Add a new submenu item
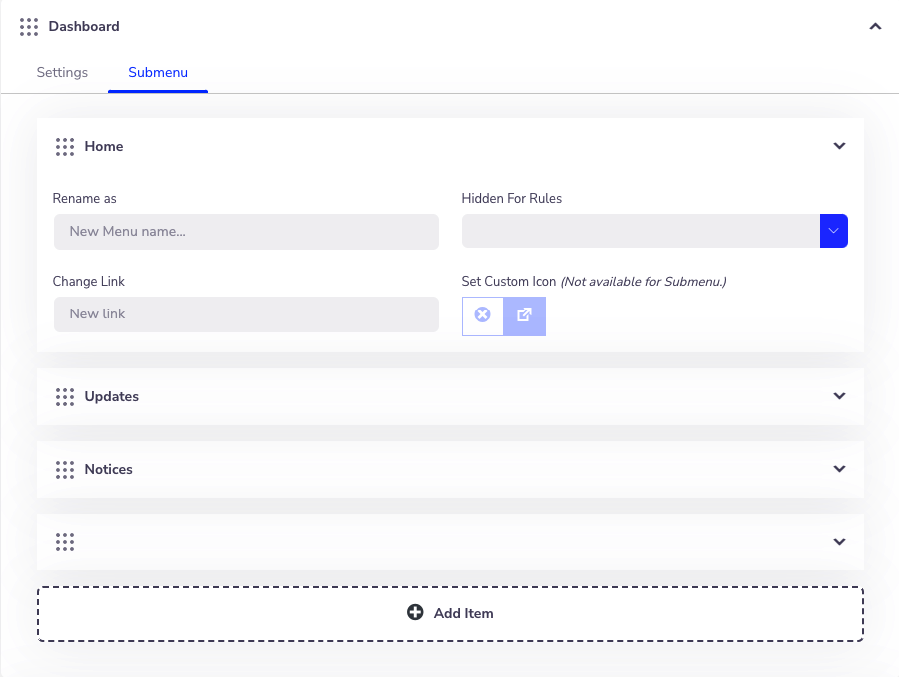Screen dimensions: 899x677 click(x=450, y=613)
